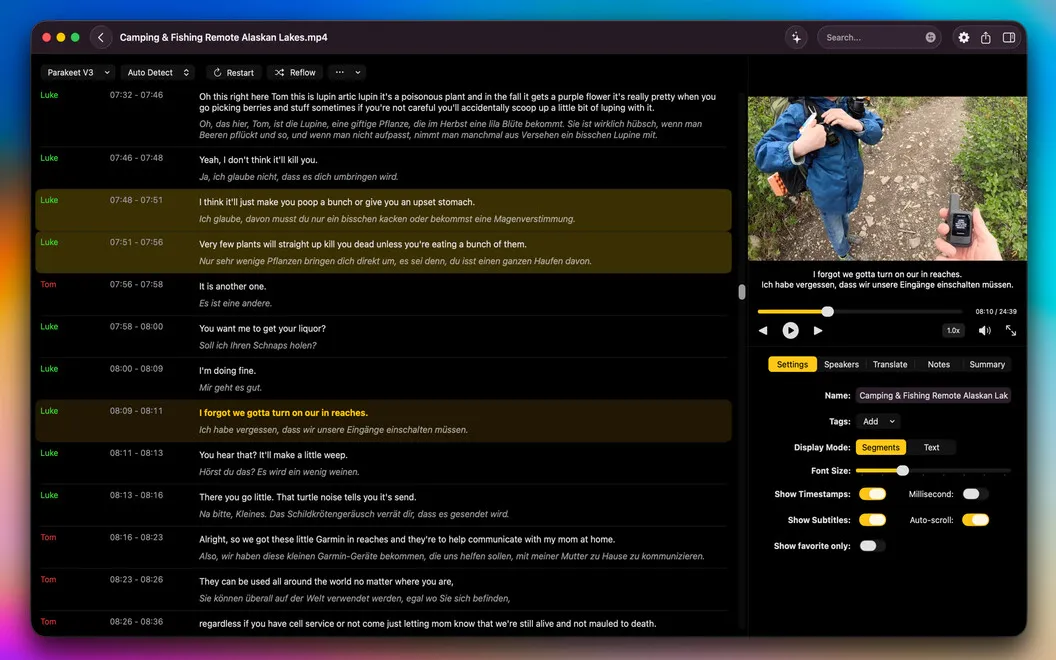Open the Tags Add dropdown
Screen dimensions: 1056x660
coord(878,422)
